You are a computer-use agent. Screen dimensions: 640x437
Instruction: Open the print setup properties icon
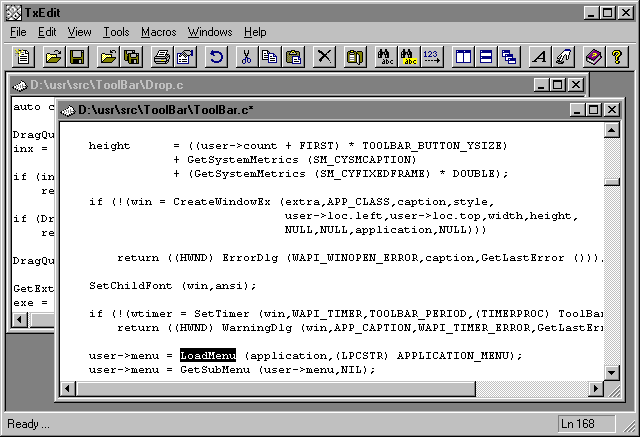[x=185, y=57]
